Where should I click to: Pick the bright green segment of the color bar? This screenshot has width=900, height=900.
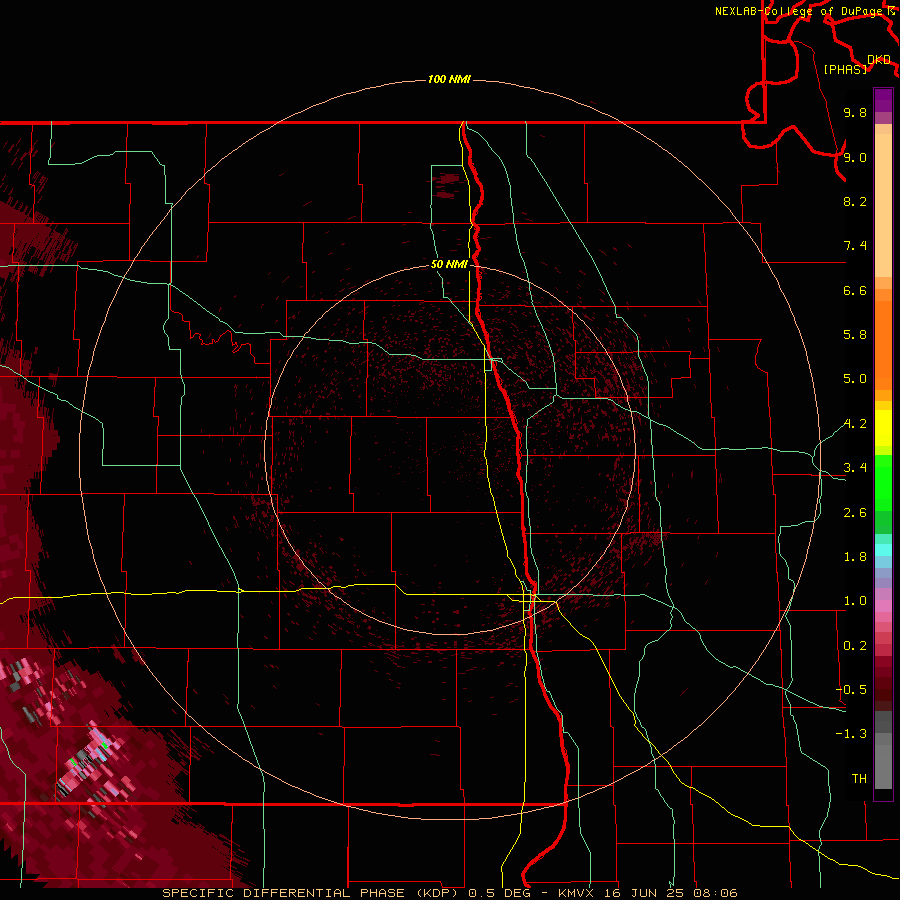pyautogui.click(x=883, y=482)
